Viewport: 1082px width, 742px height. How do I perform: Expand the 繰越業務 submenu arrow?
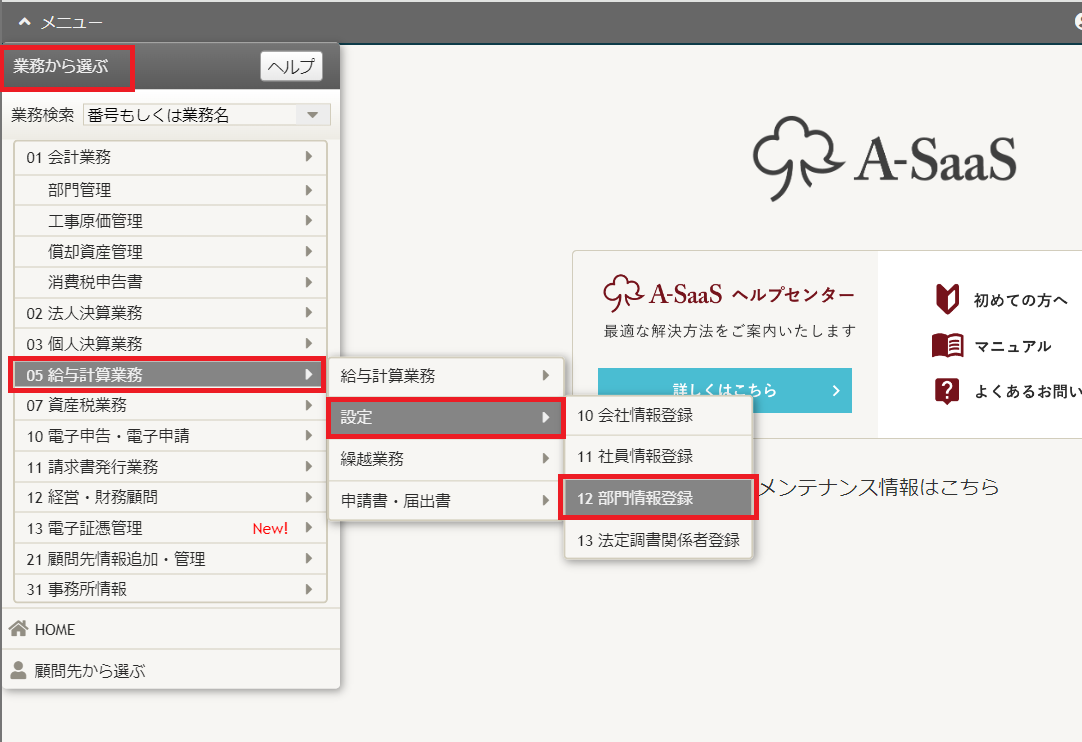(x=545, y=458)
